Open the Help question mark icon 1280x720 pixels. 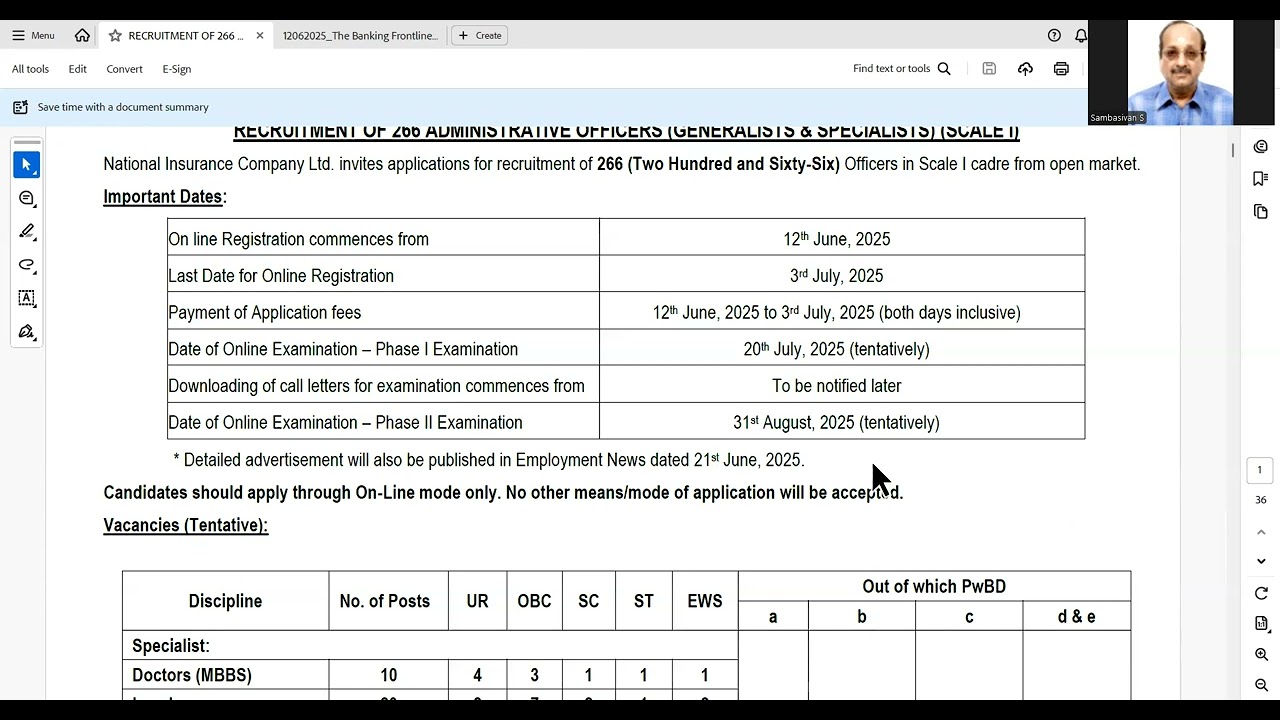tap(1054, 35)
